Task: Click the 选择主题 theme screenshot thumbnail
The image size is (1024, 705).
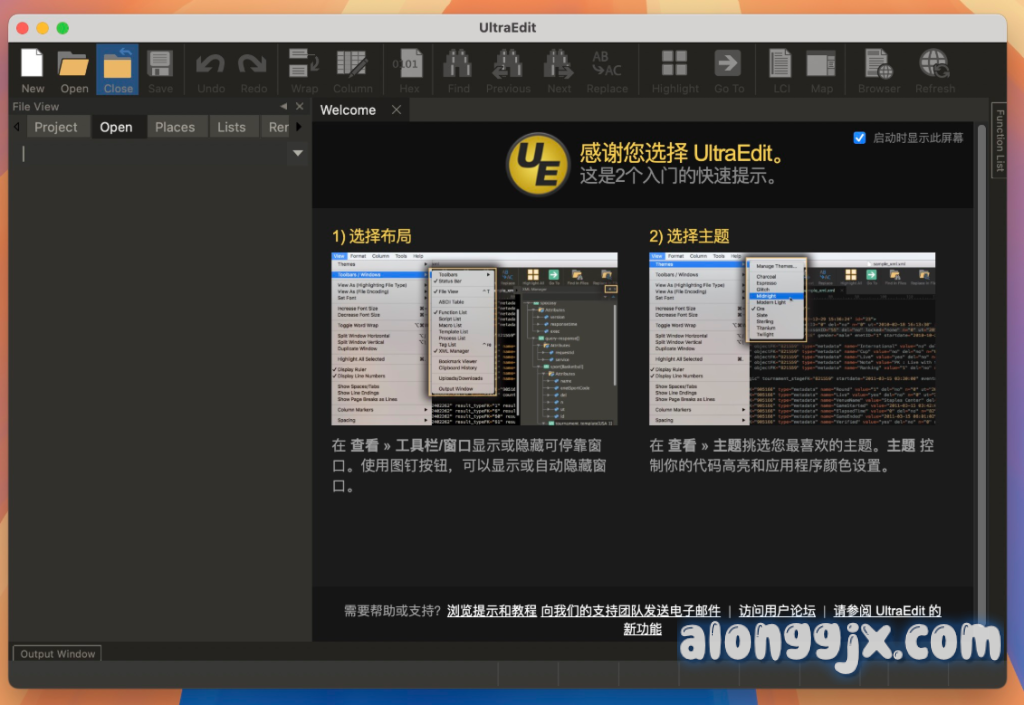Action: [792, 338]
